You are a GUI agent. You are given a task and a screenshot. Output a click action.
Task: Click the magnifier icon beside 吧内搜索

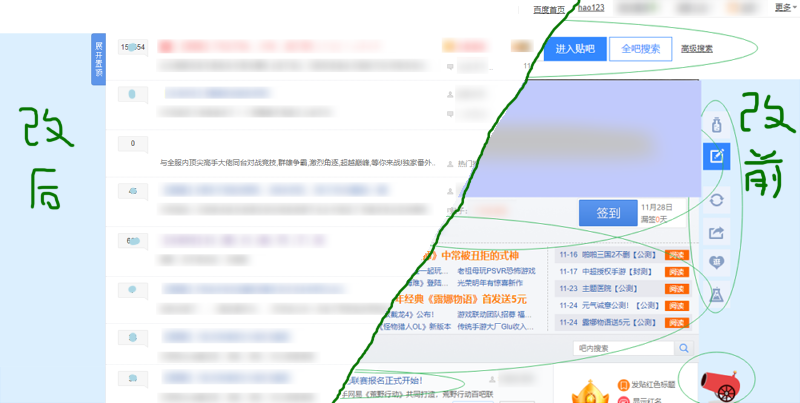684,348
